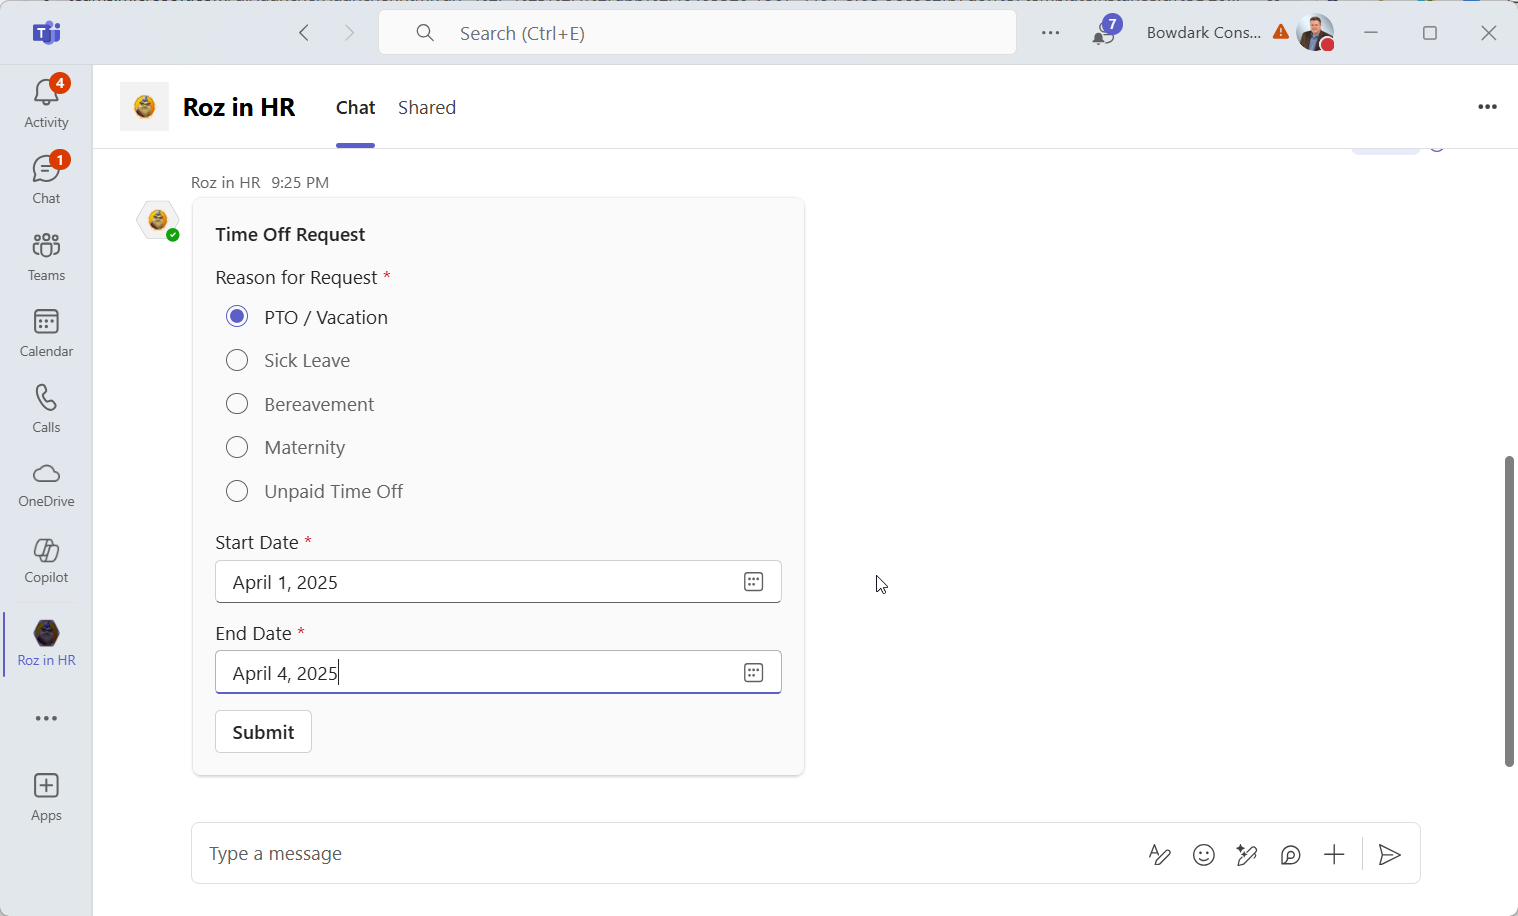This screenshot has width=1518, height=916.
Task: Switch to the Shared tab
Action: tap(427, 108)
